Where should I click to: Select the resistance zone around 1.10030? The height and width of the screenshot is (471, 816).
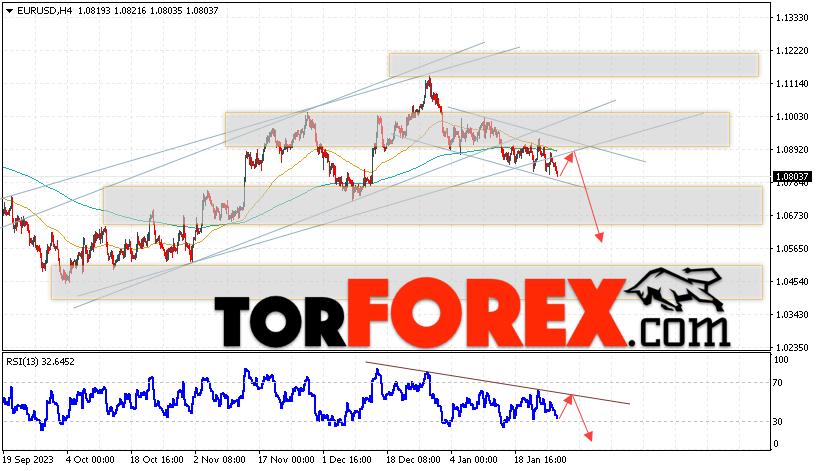pyautogui.click(x=477, y=129)
